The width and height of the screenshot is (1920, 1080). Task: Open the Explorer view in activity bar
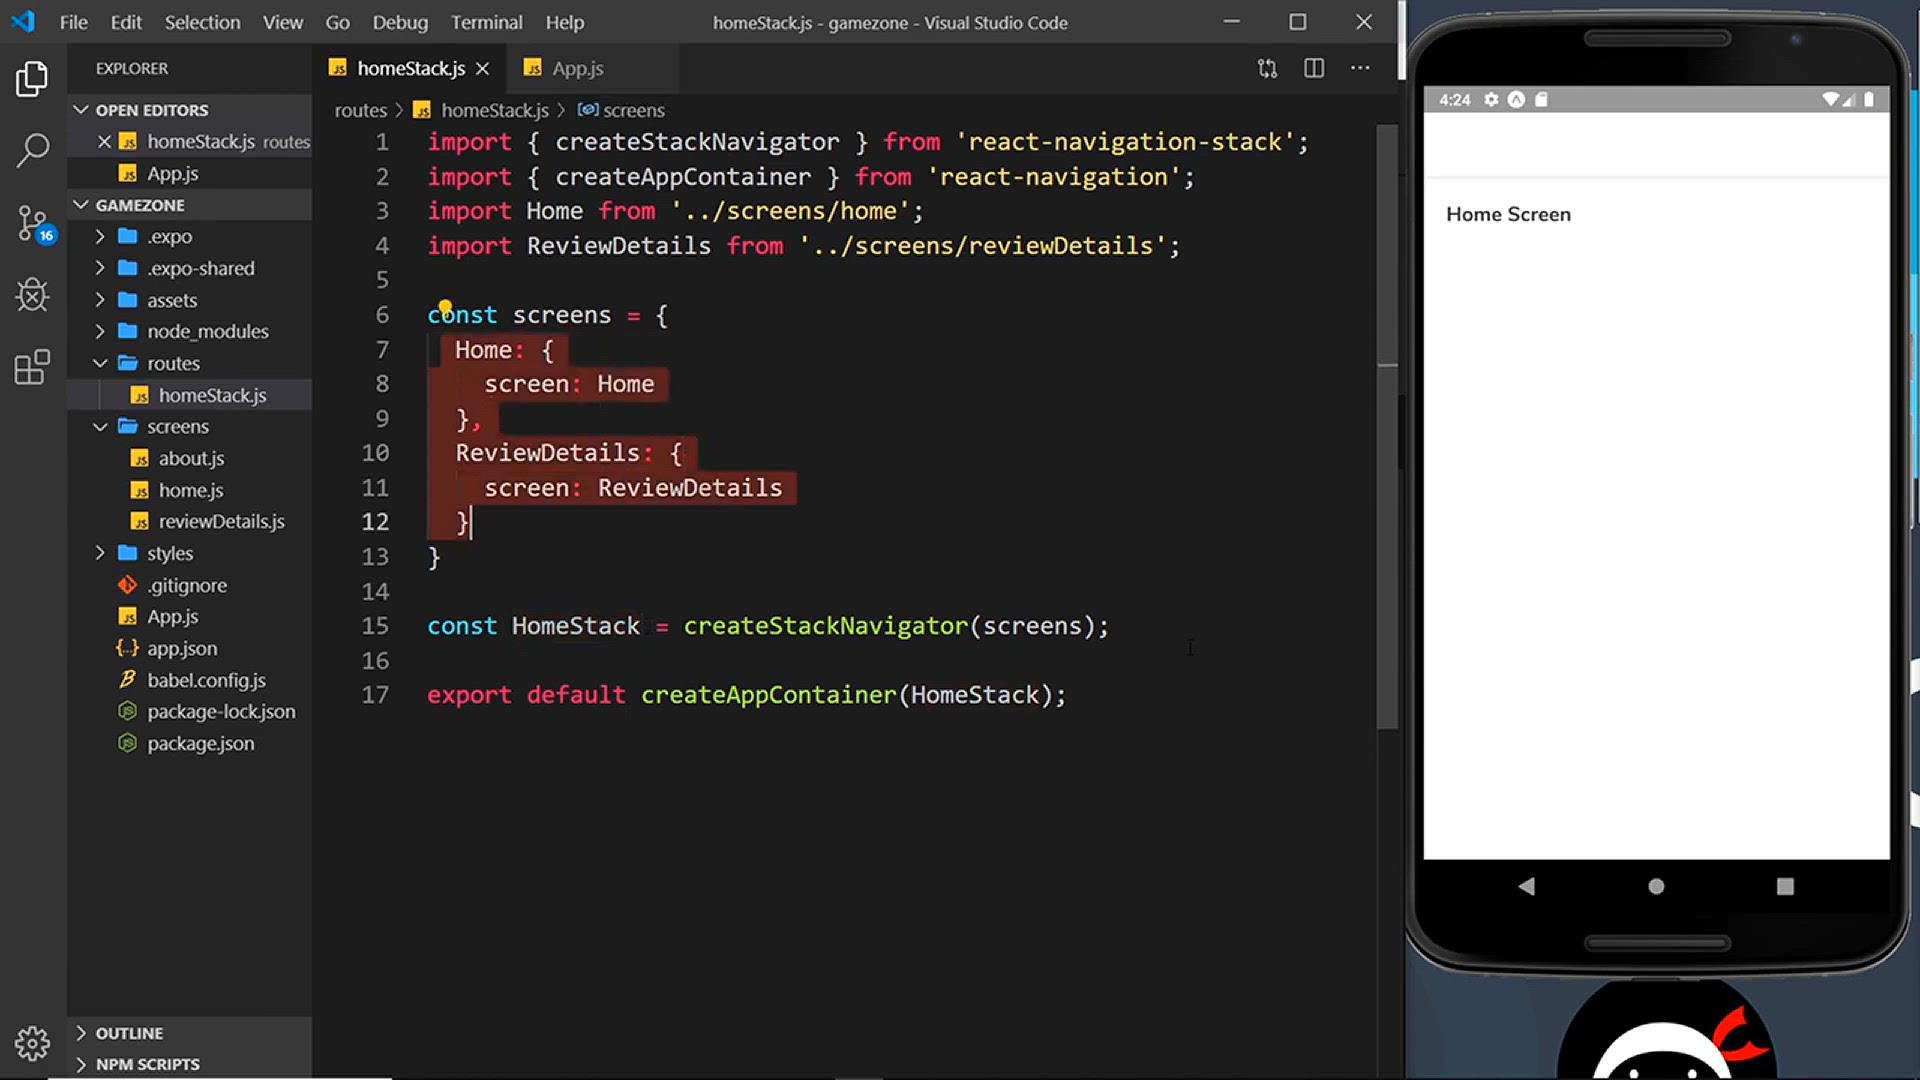(32, 79)
